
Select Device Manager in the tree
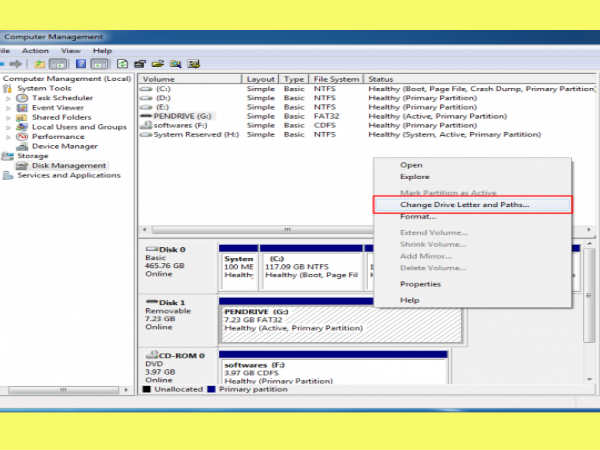click(65, 146)
